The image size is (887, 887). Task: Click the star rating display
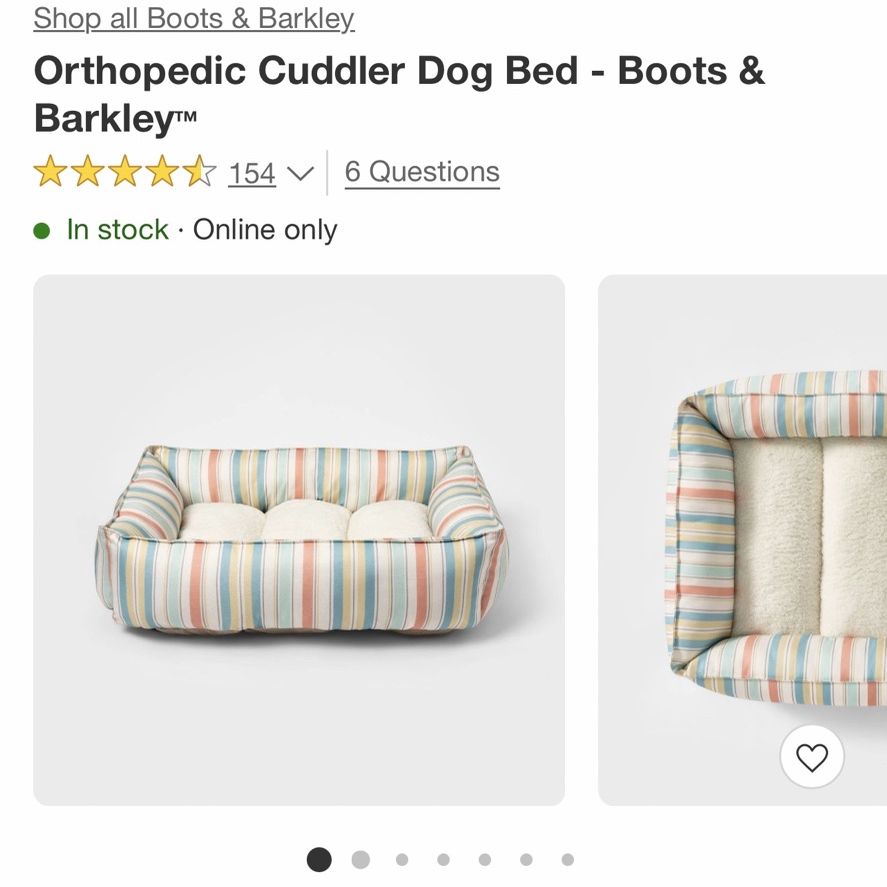pos(124,171)
